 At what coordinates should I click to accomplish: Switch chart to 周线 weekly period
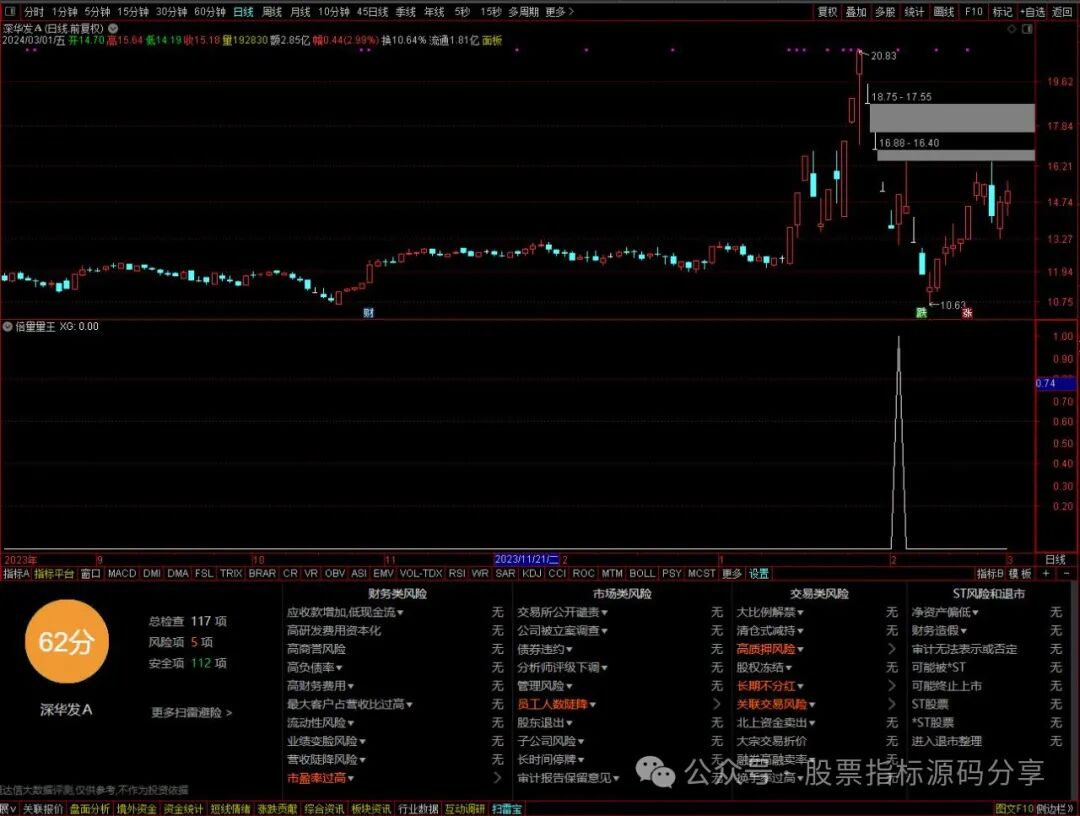(x=272, y=12)
